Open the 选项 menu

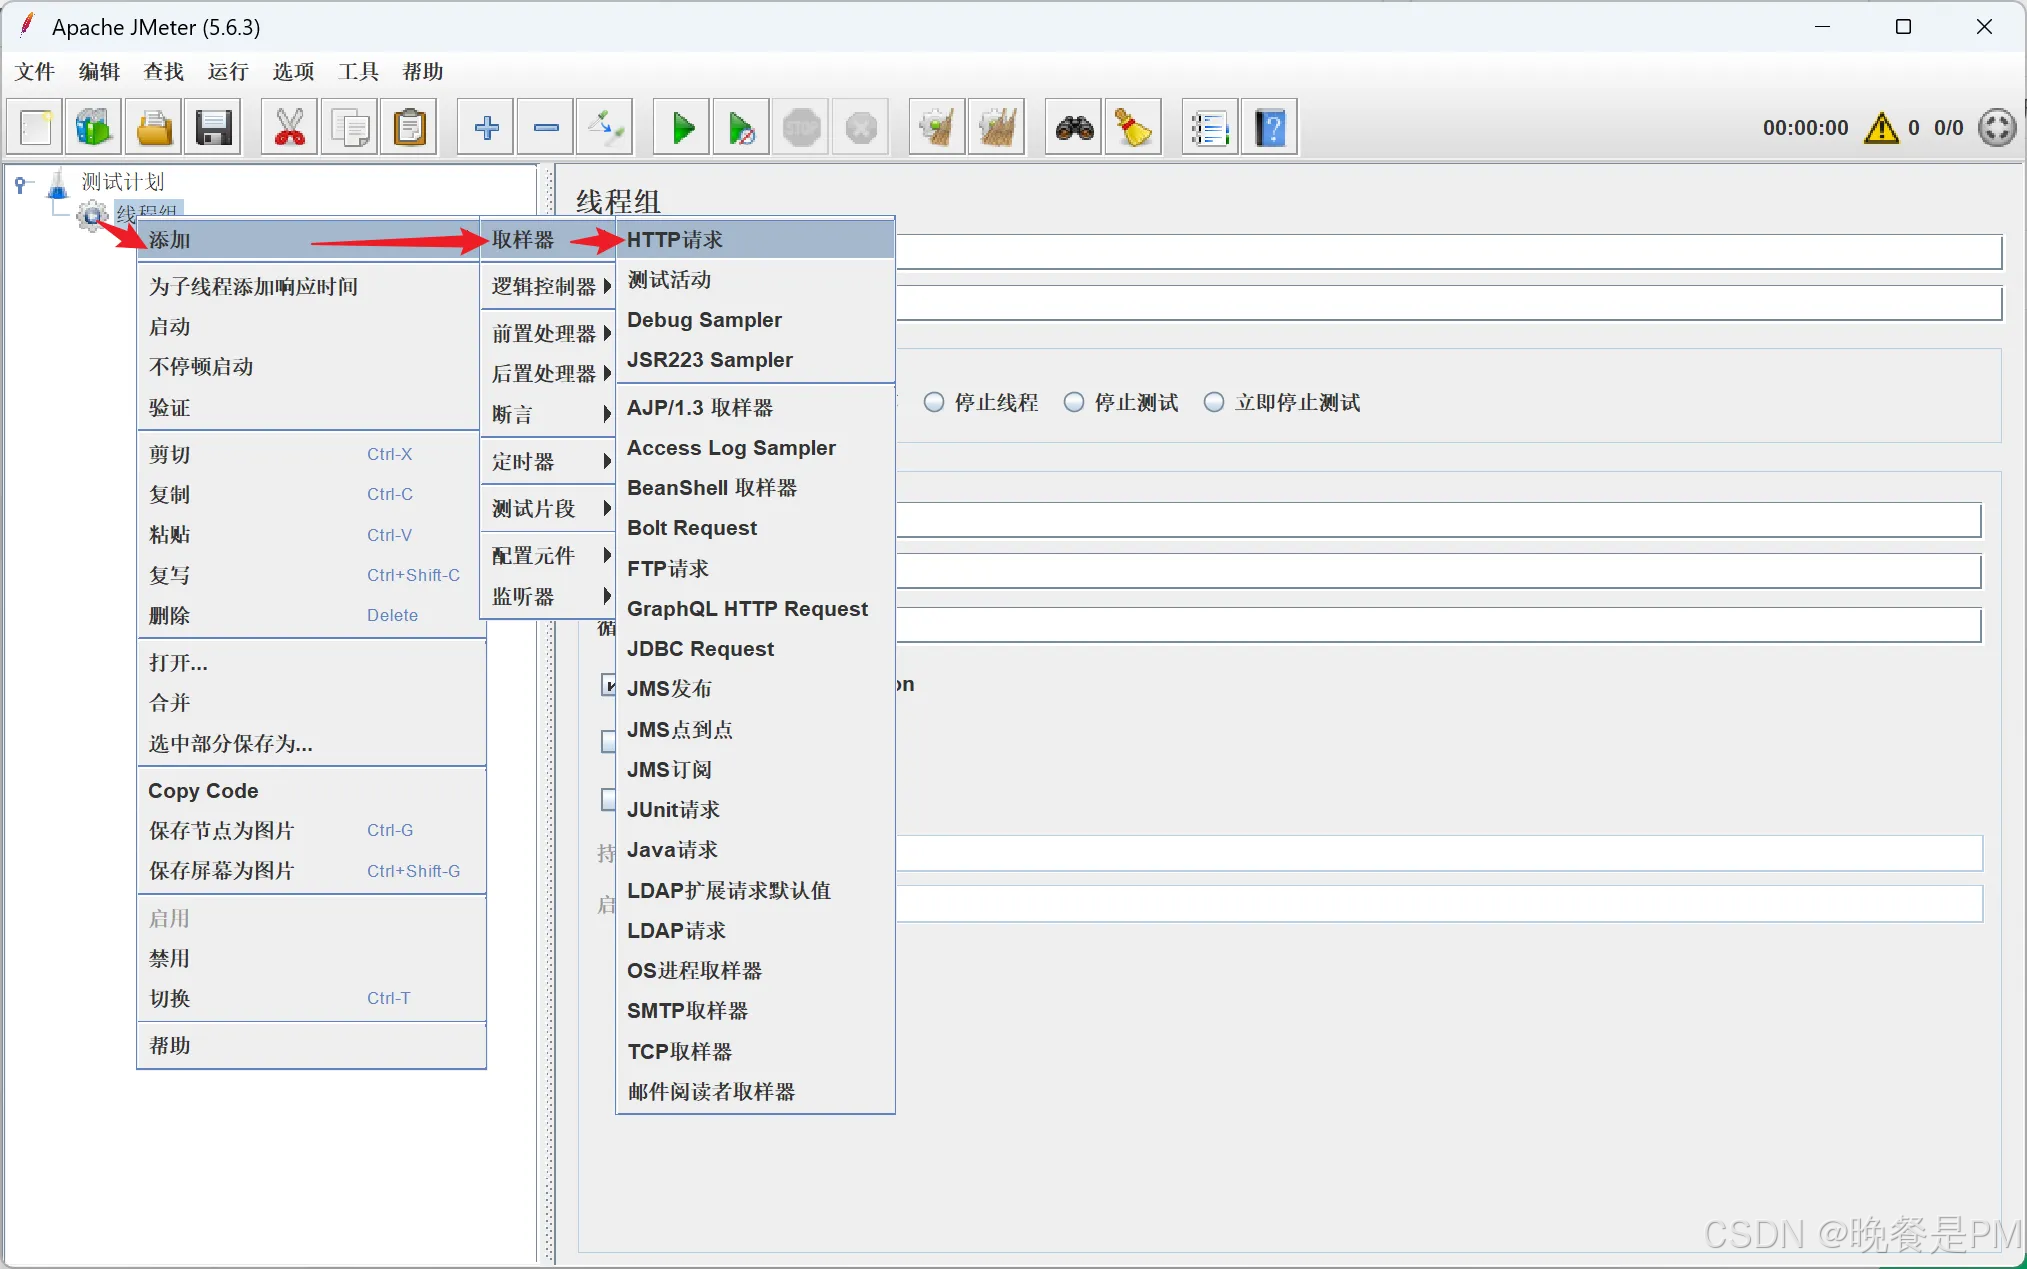293,71
